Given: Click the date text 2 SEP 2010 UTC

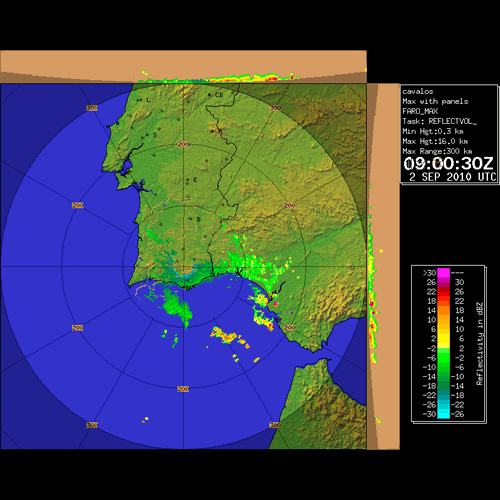Looking at the screenshot, I should [x=452, y=177].
